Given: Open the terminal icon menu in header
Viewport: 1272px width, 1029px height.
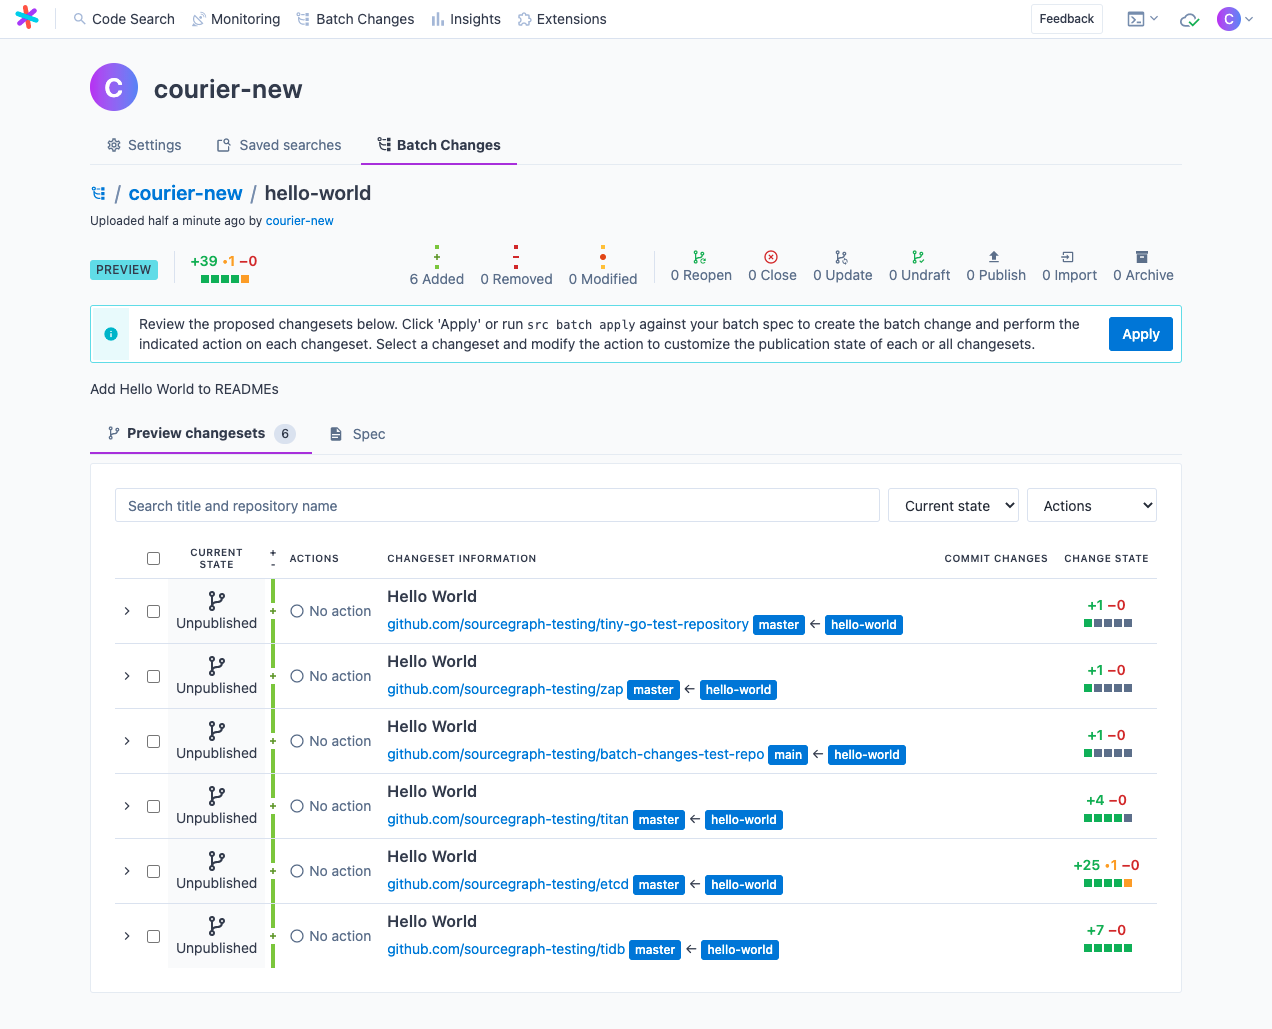Looking at the screenshot, I should pos(1142,19).
